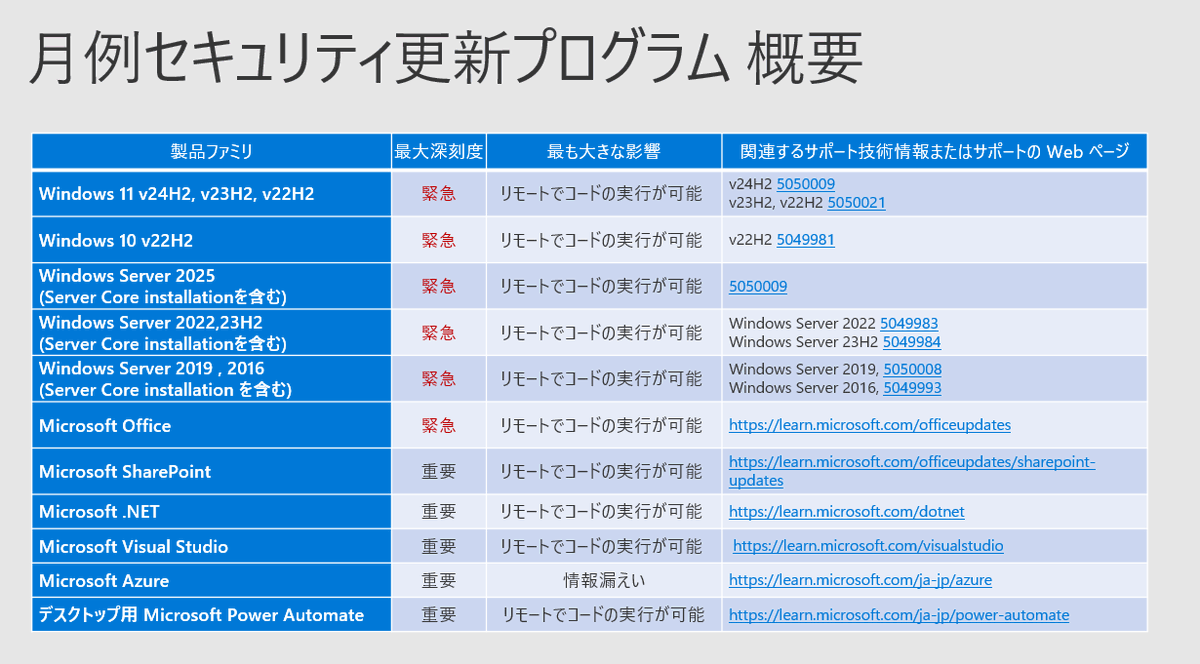The image size is (1200, 664).
Task: Click the 最も大きな影響 column header
Action: (x=604, y=152)
